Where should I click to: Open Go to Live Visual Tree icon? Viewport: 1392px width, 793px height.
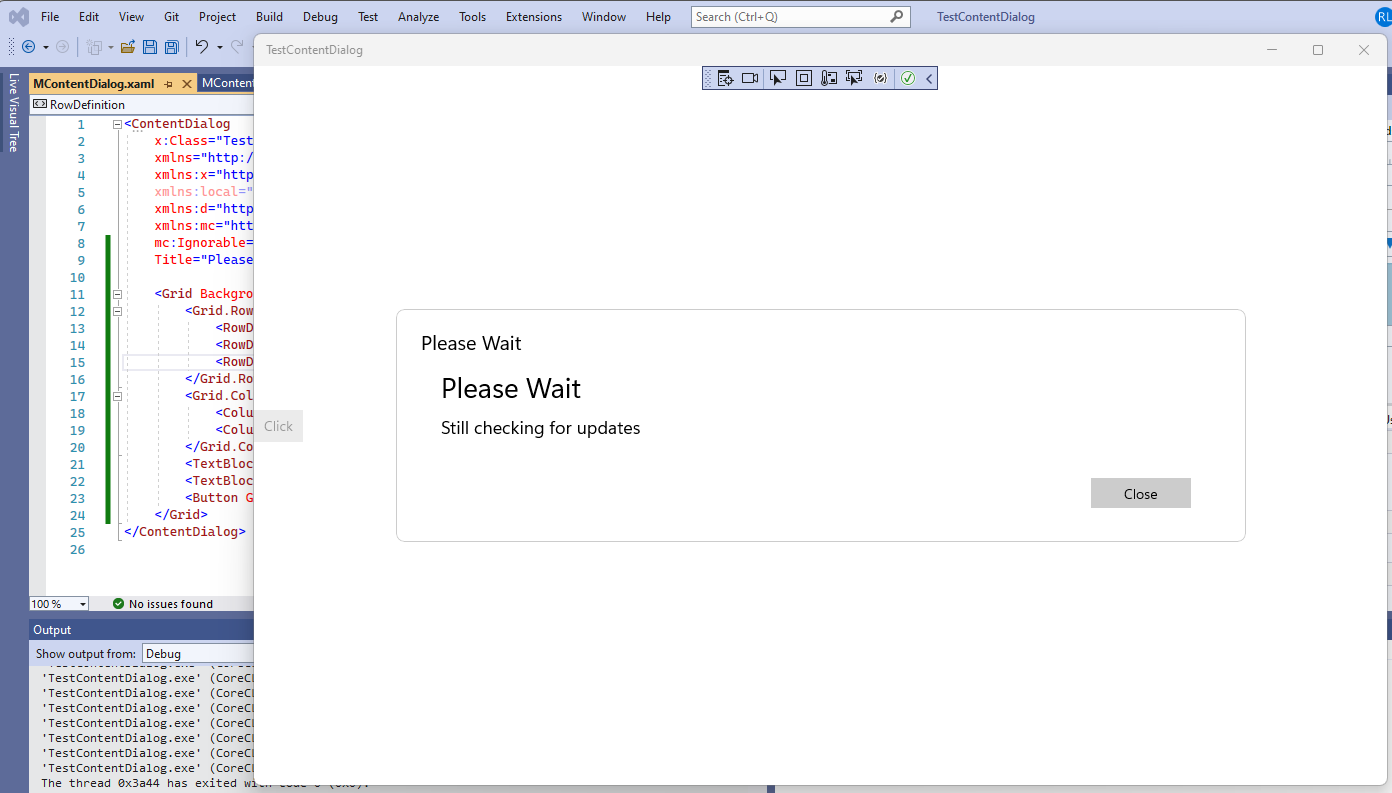click(725, 78)
